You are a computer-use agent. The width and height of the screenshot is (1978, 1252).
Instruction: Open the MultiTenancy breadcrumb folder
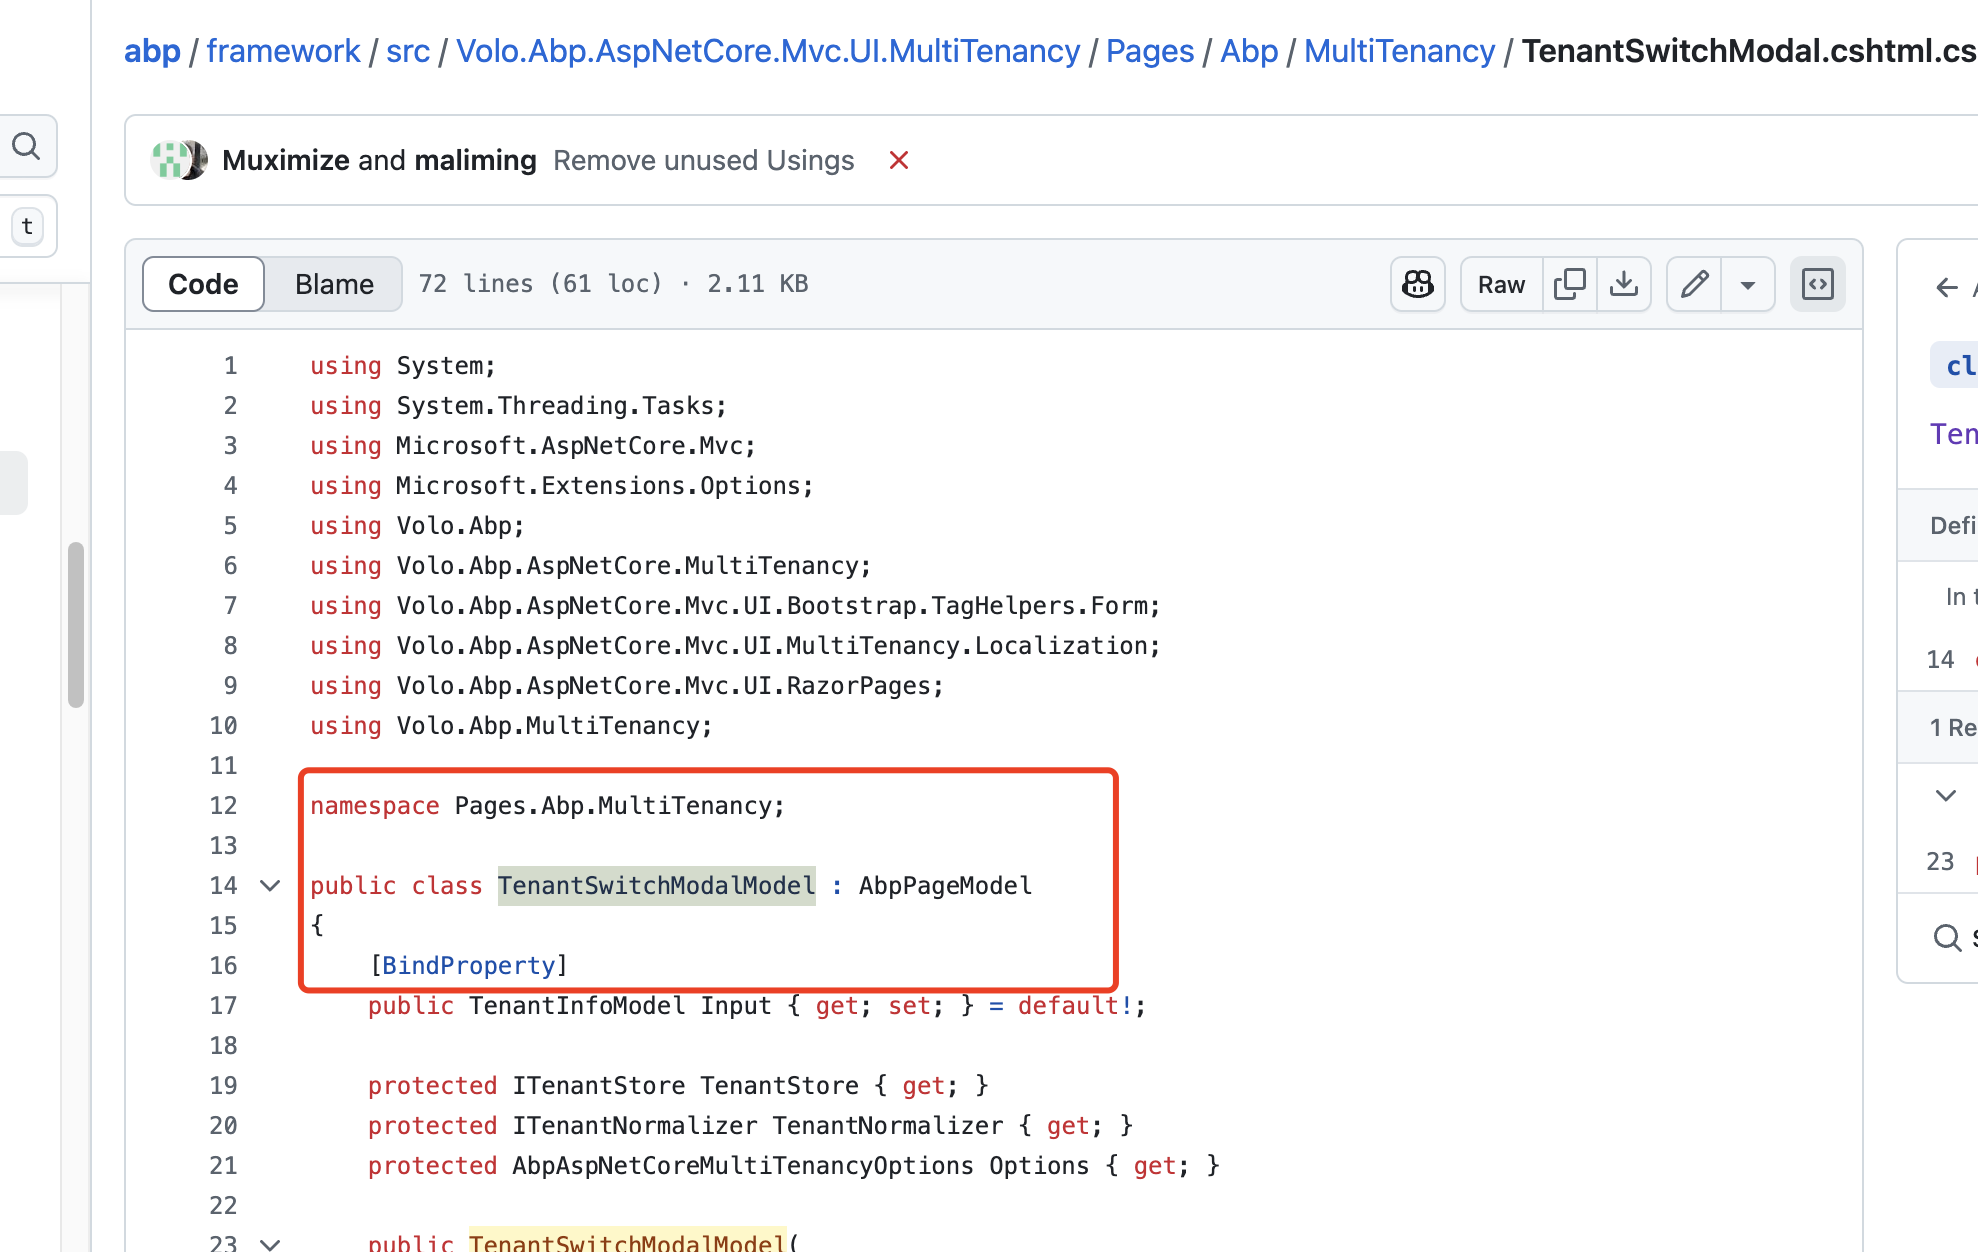(x=1398, y=51)
